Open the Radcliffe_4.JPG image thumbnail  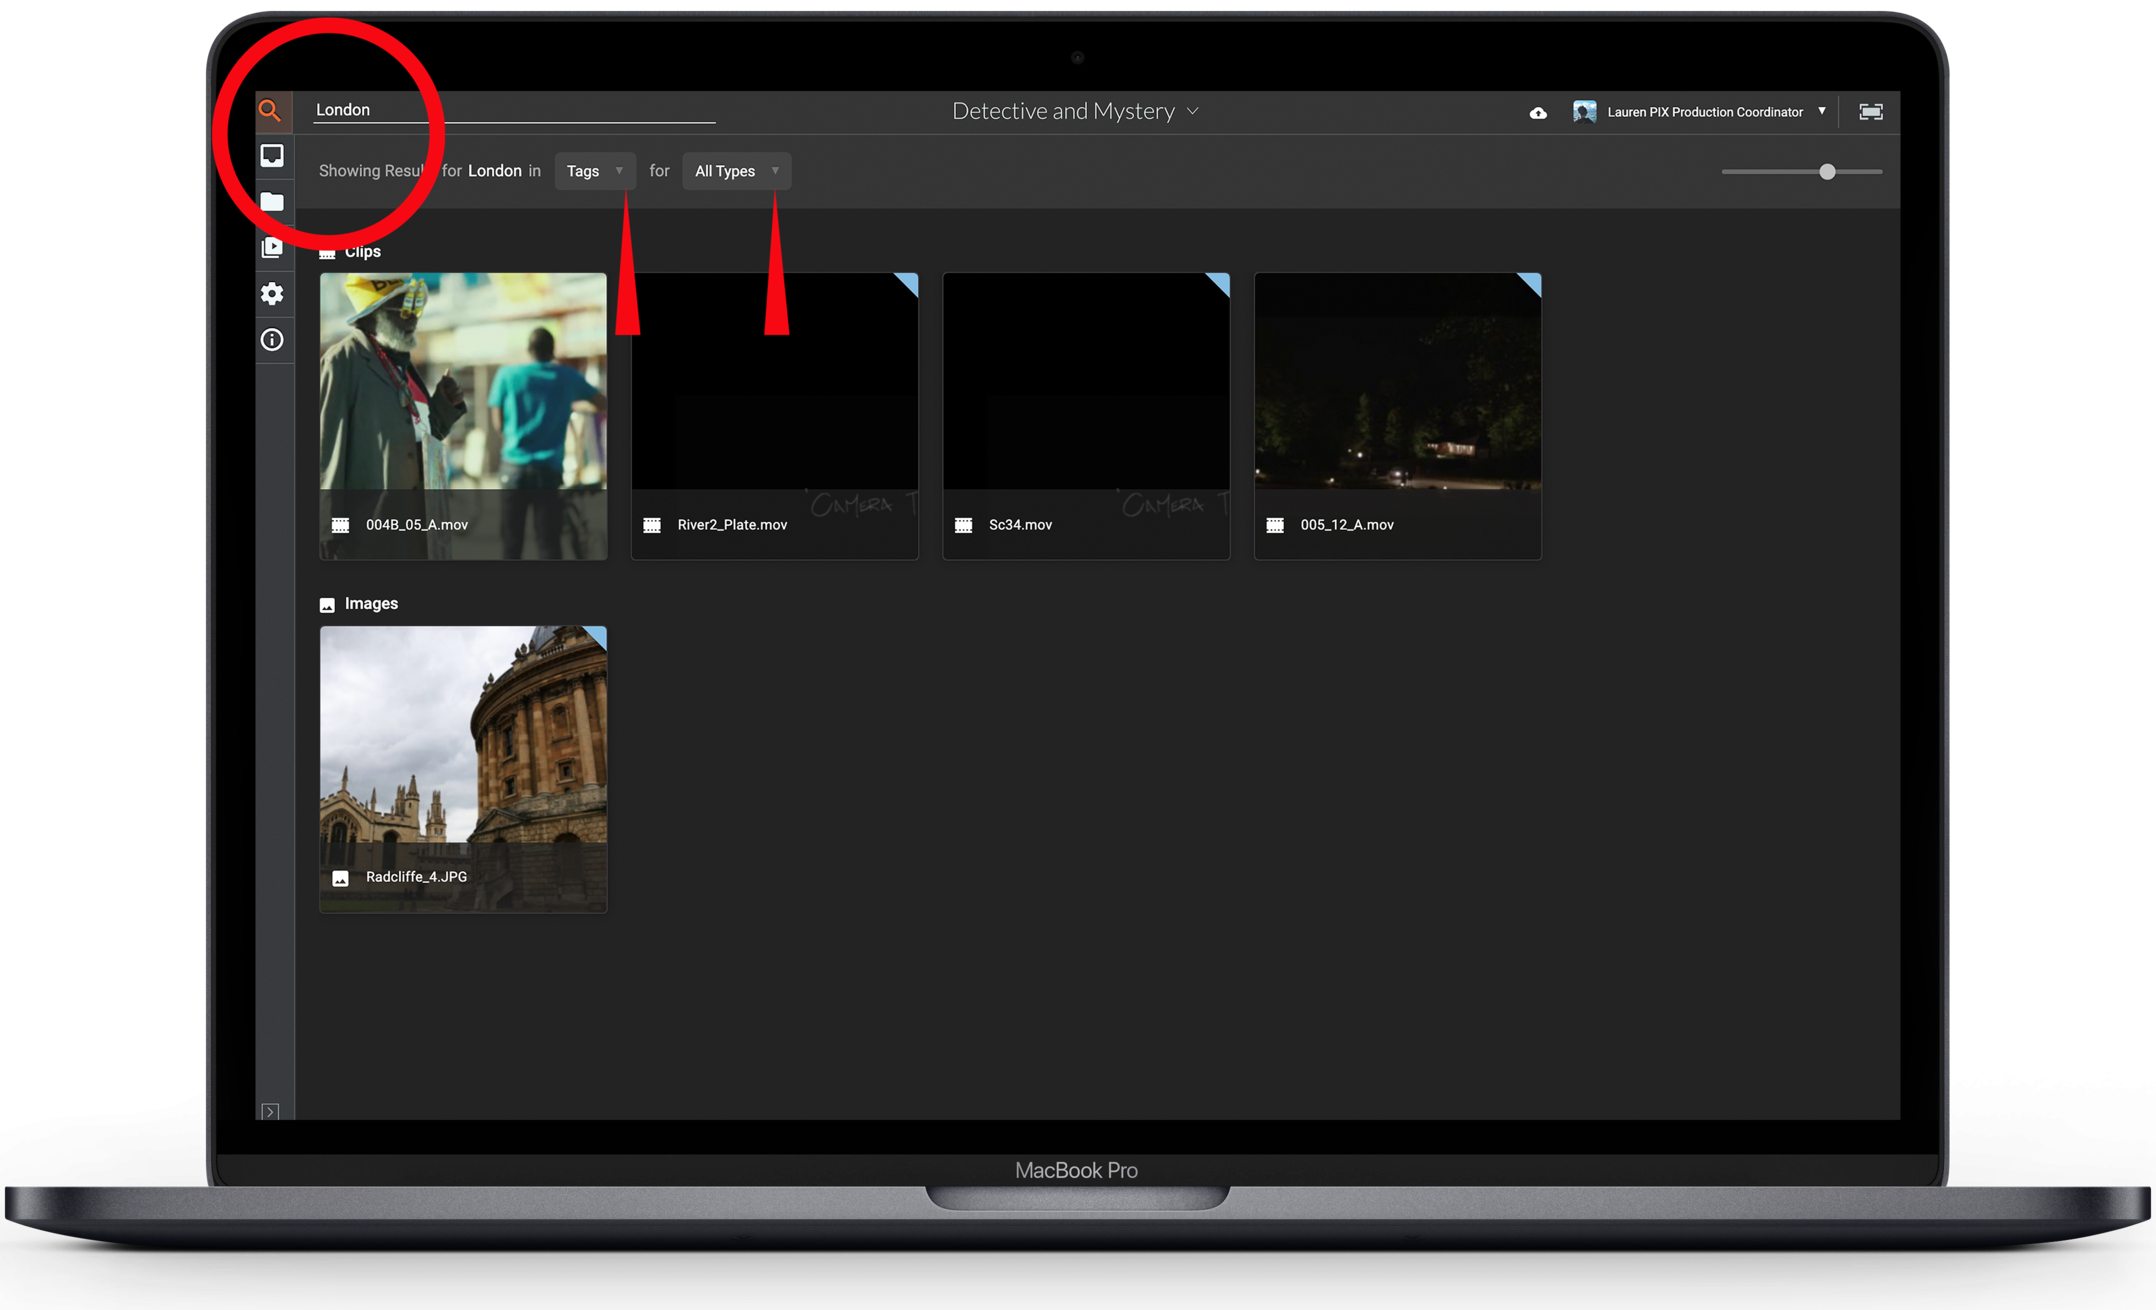point(463,768)
